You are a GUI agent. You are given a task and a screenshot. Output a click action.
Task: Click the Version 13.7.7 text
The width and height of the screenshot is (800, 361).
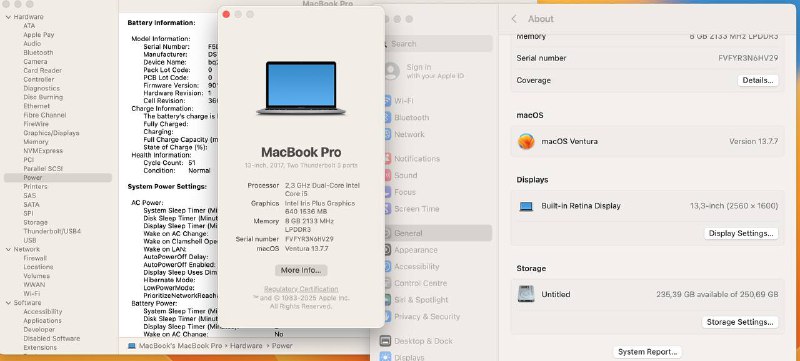754,141
